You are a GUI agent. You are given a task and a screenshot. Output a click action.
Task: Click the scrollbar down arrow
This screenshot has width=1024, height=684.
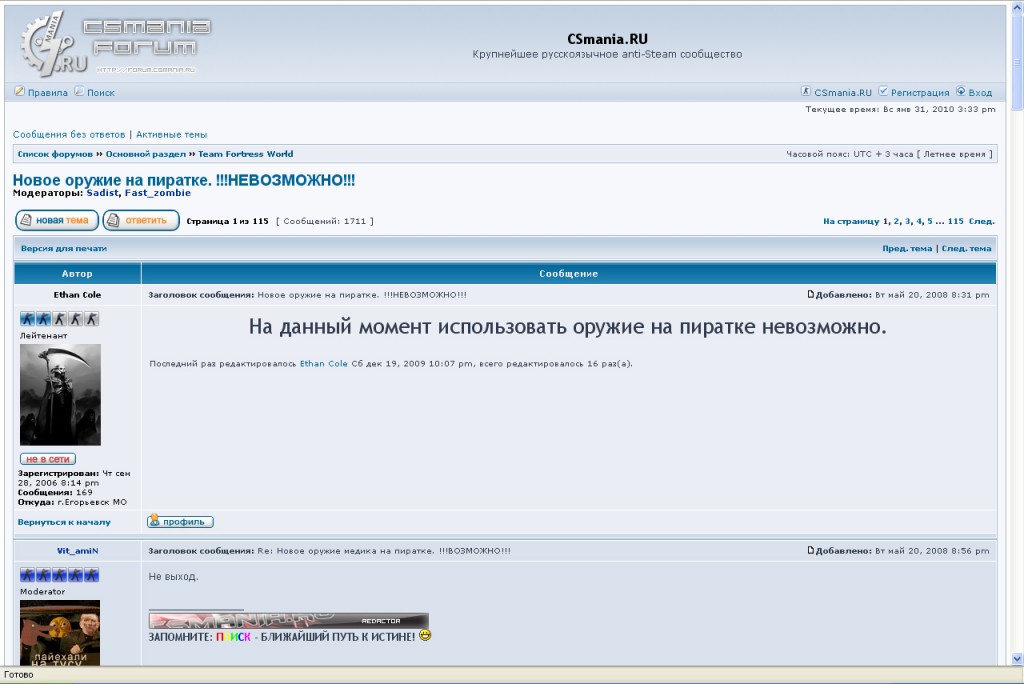[1017, 659]
